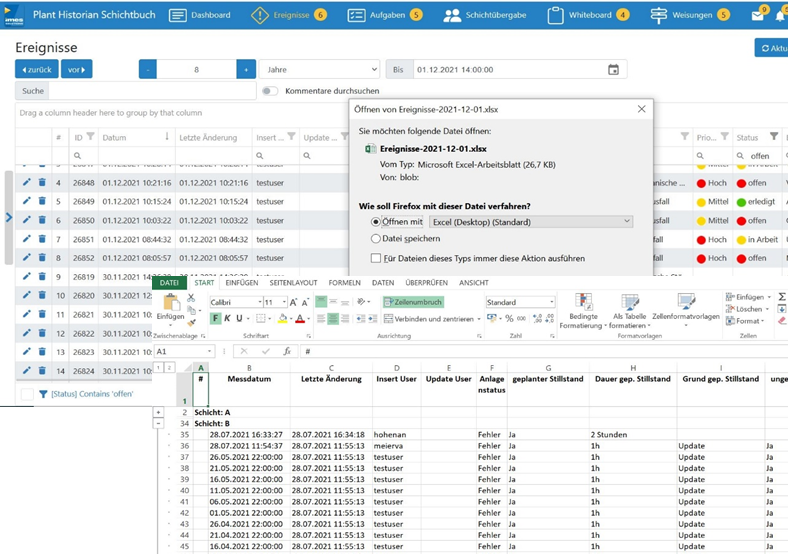Open Zellenformatvorlagen gallery

[x=686, y=311]
